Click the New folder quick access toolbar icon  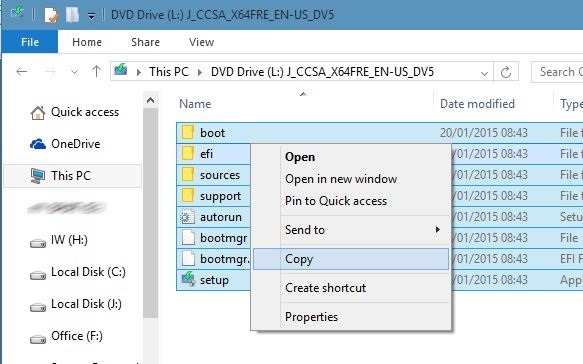click(x=72, y=15)
